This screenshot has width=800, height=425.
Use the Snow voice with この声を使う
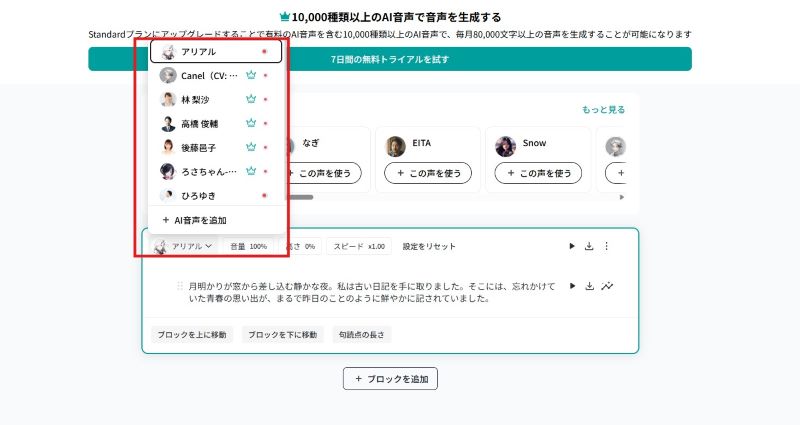(538, 173)
